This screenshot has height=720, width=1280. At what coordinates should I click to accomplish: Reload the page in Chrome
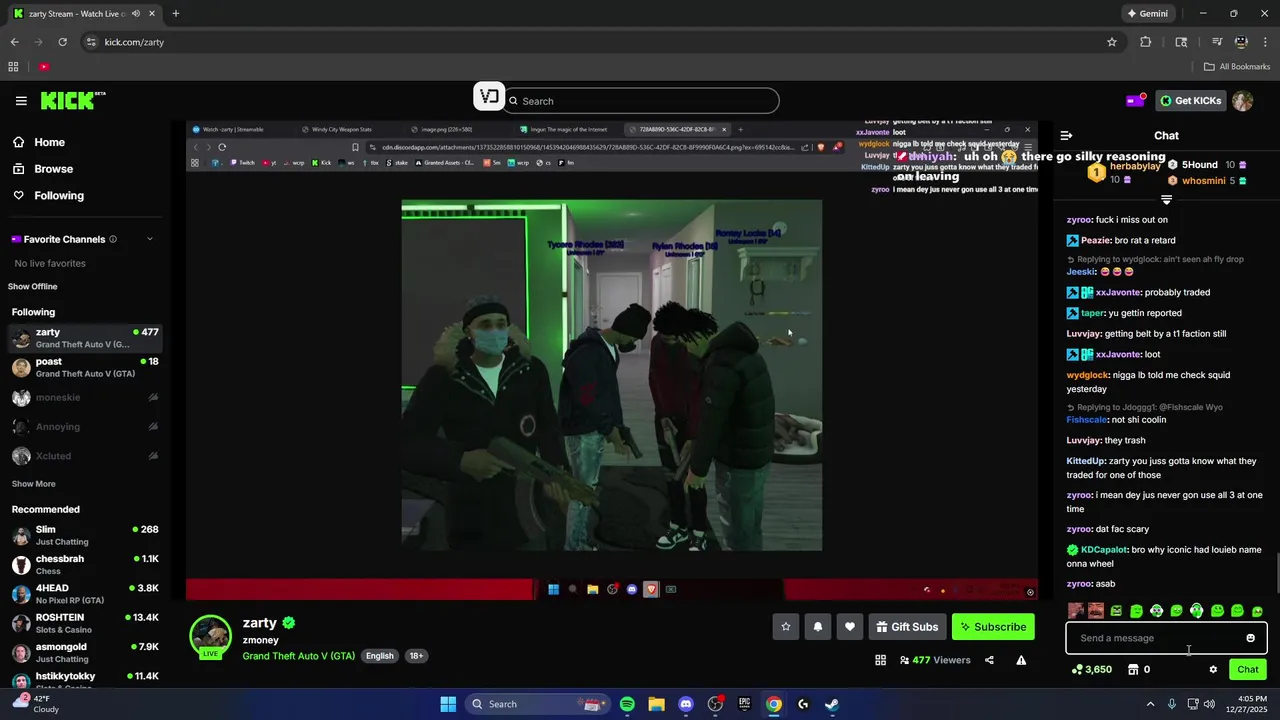pyautogui.click(x=62, y=42)
